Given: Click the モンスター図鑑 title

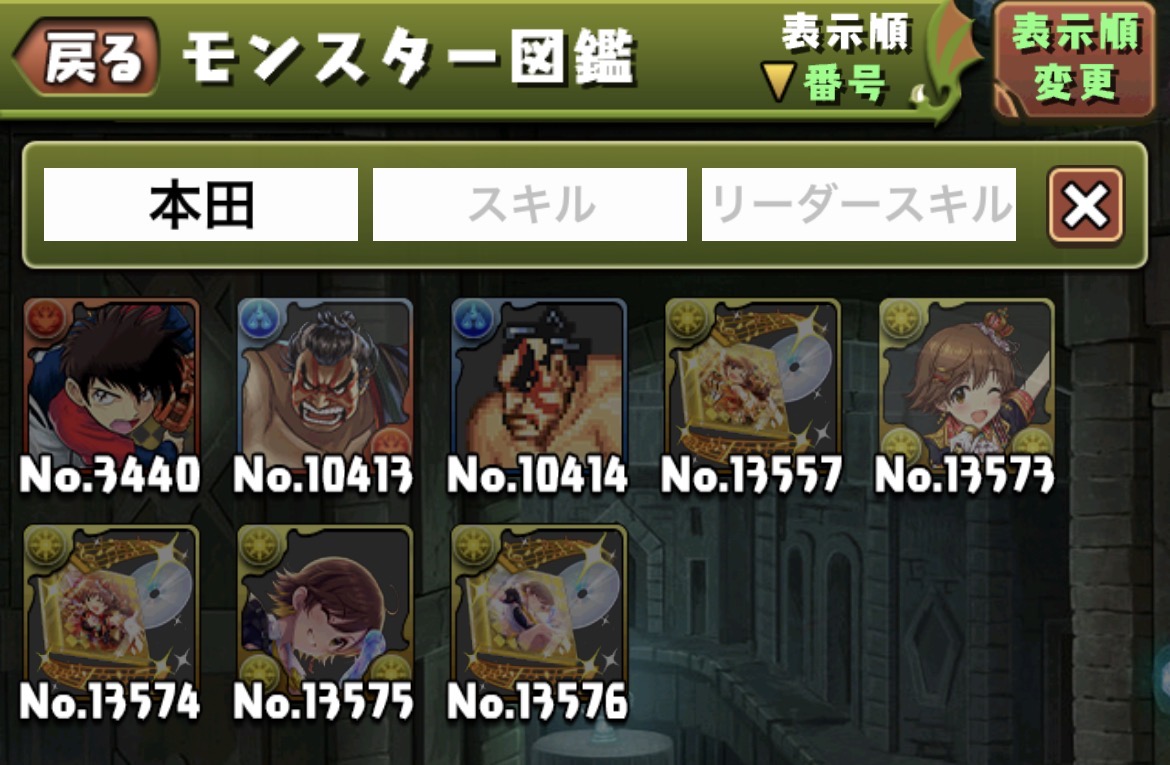Looking at the screenshot, I should click(x=408, y=57).
